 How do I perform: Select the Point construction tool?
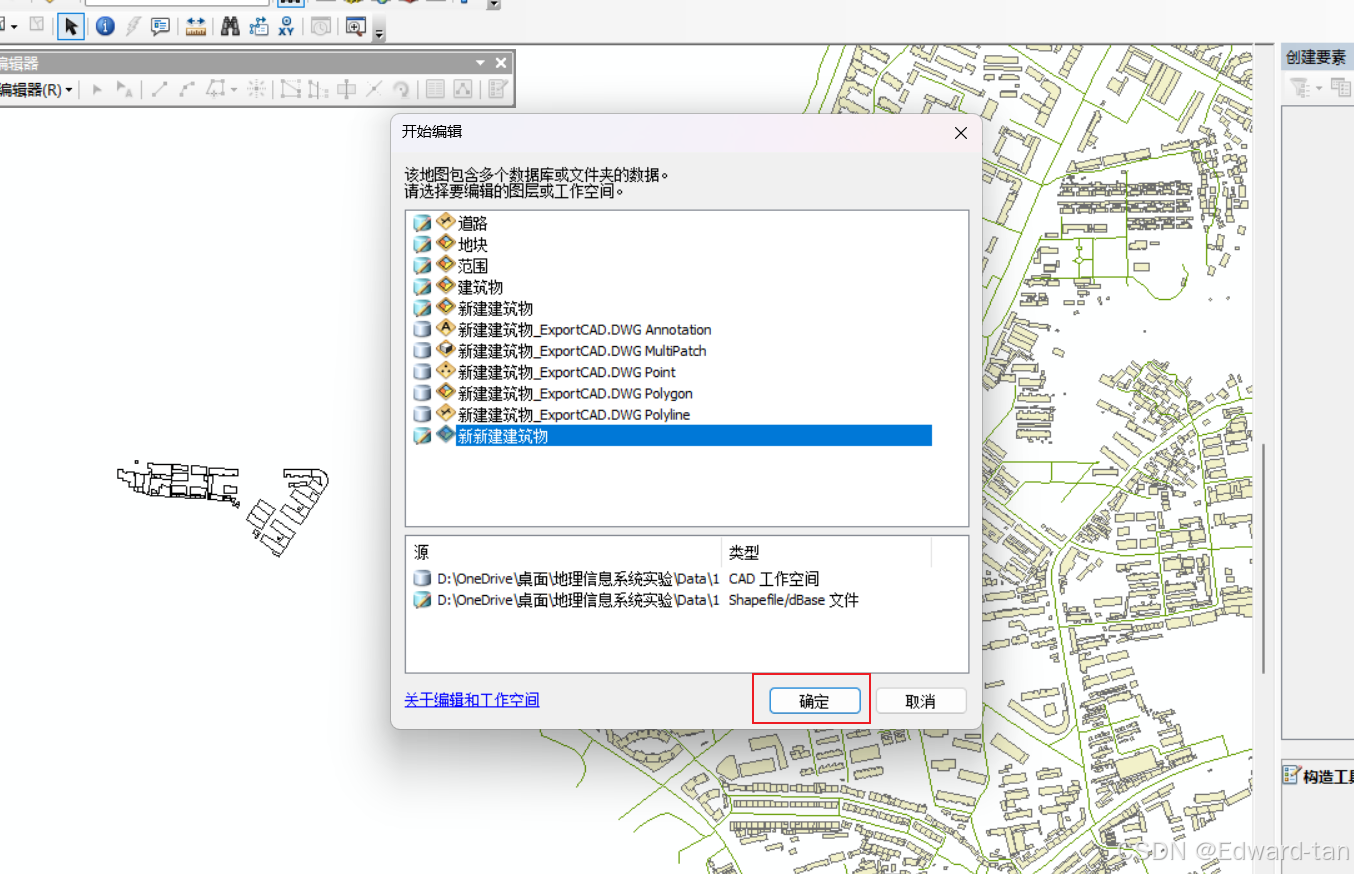[256, 90]
